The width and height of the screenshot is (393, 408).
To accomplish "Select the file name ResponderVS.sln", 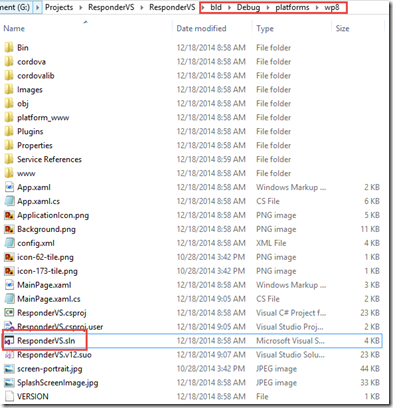I will [46, 341].
